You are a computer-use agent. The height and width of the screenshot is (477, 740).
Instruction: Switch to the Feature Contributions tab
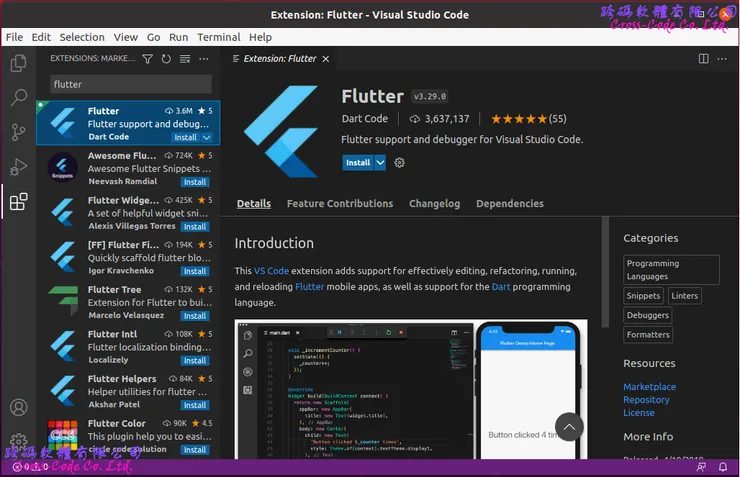click(339, 204)
